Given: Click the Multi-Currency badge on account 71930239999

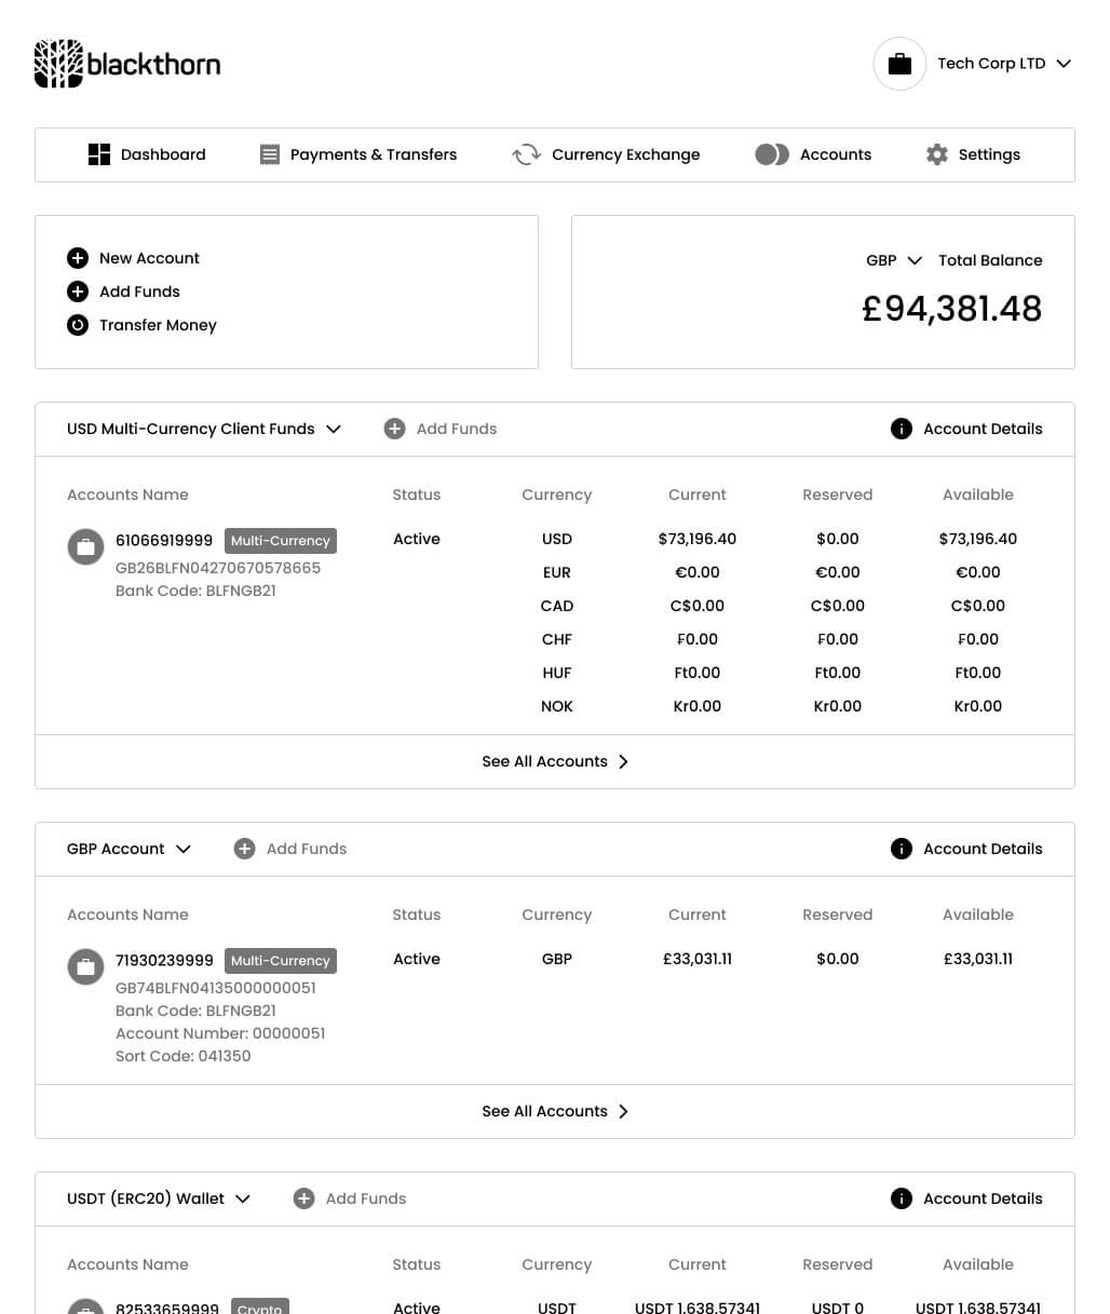Looking at the screenshot, I should tap(280, 961).
